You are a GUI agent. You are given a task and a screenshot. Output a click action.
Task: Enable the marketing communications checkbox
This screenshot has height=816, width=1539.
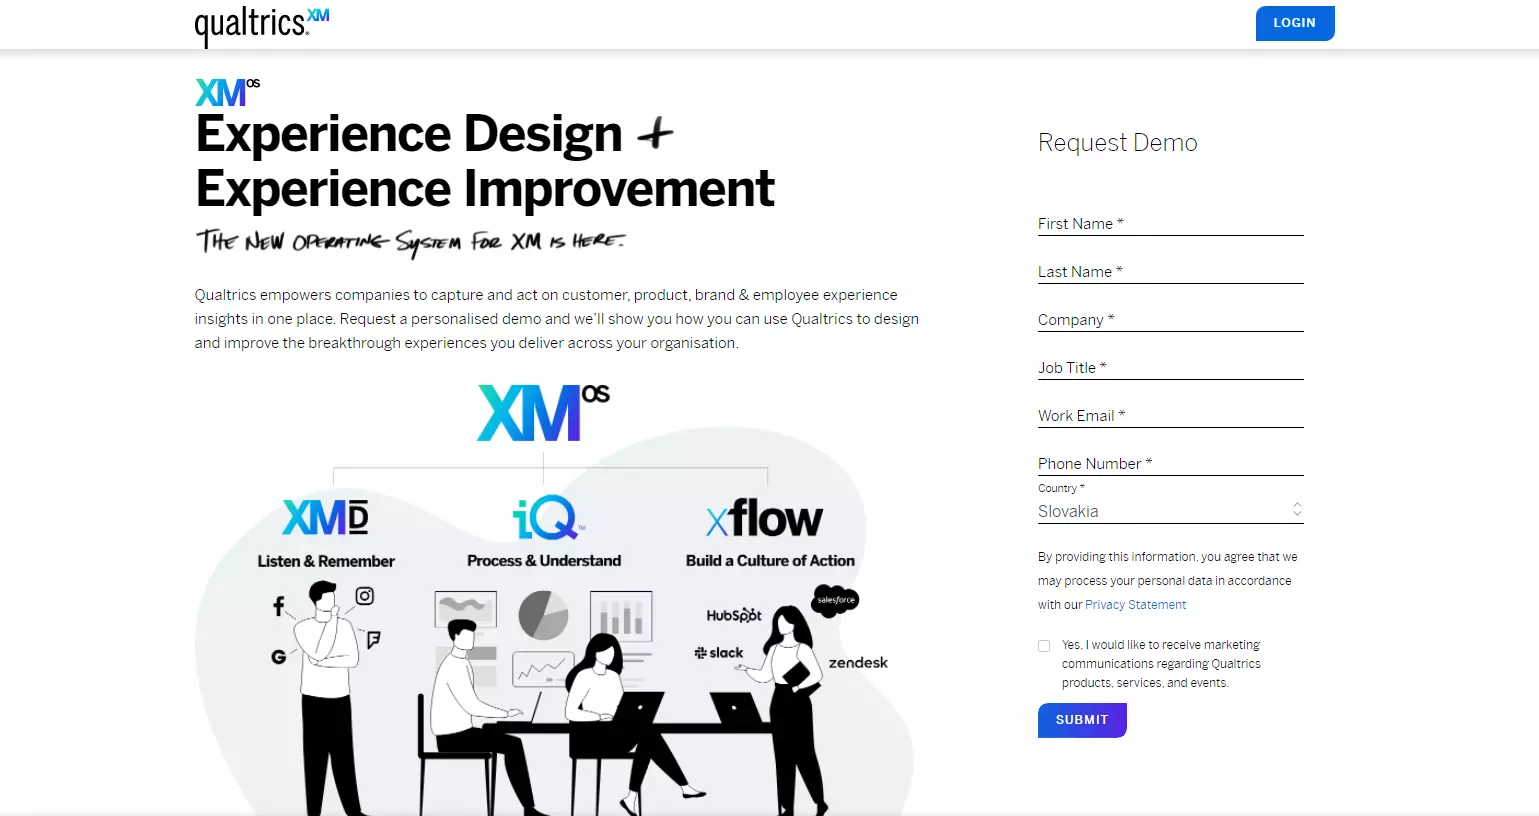(1043, 645)
